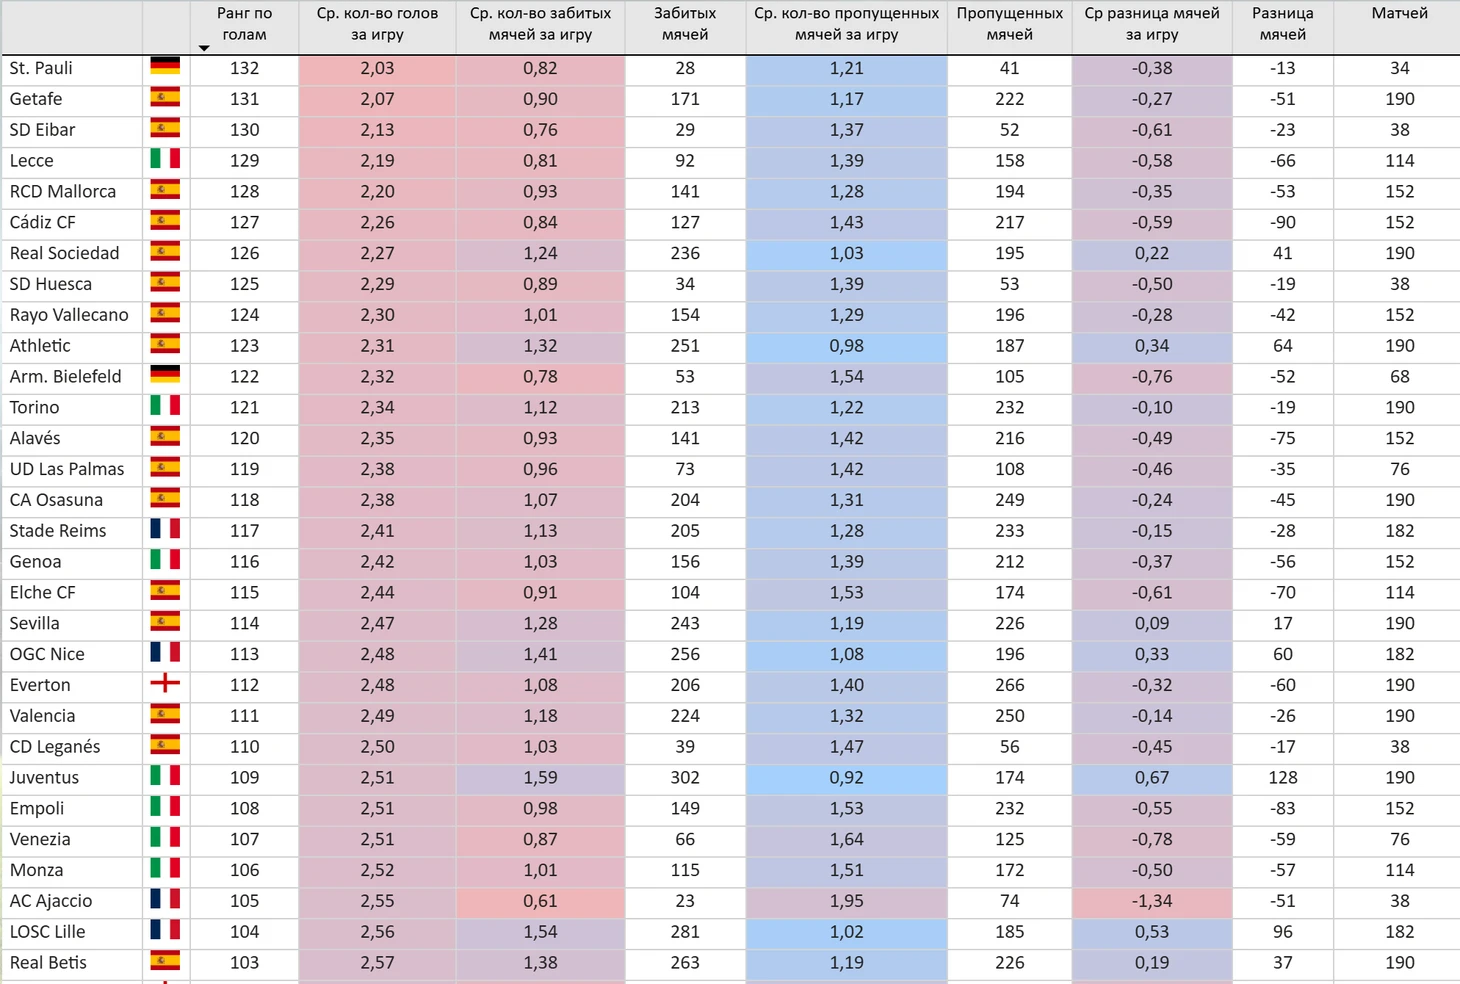Select the Getafe team name
Viewport: 1460px width, 984px height.
tap(36, 99)
